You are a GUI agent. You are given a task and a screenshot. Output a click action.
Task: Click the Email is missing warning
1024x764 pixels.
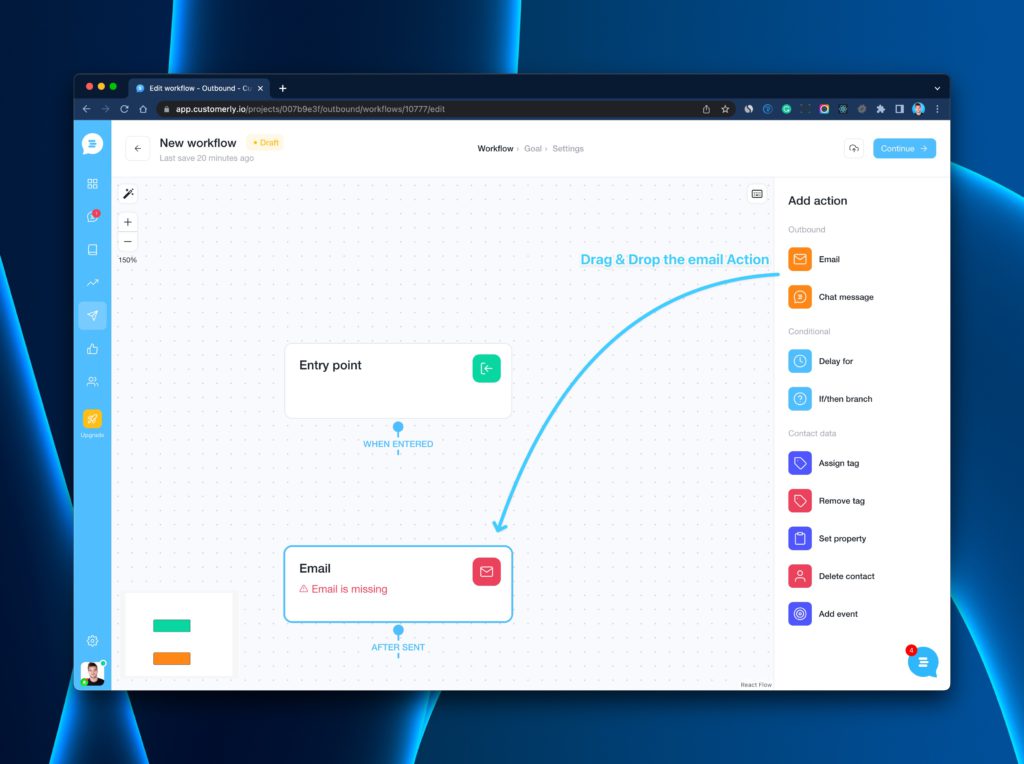click(x=344, y=589)
